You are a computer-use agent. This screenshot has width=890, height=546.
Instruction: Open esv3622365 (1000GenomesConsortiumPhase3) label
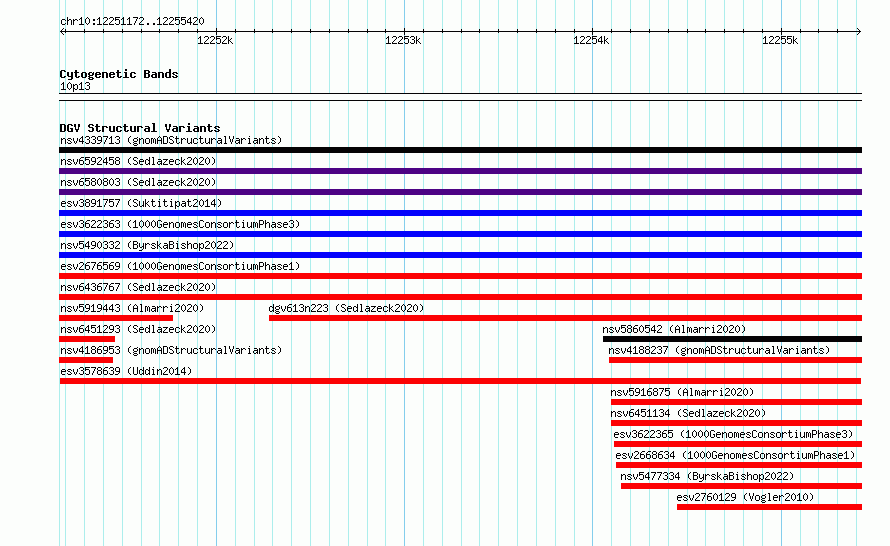(733, 434)
